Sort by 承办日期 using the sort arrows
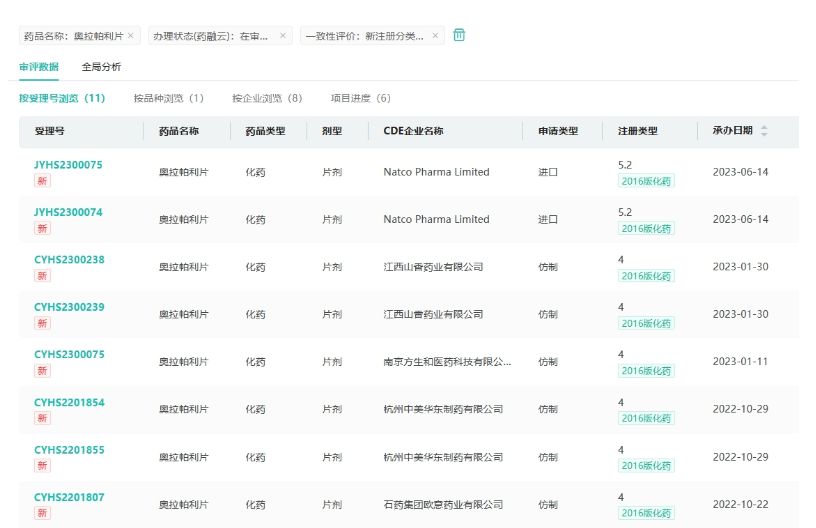 [764, 131]
